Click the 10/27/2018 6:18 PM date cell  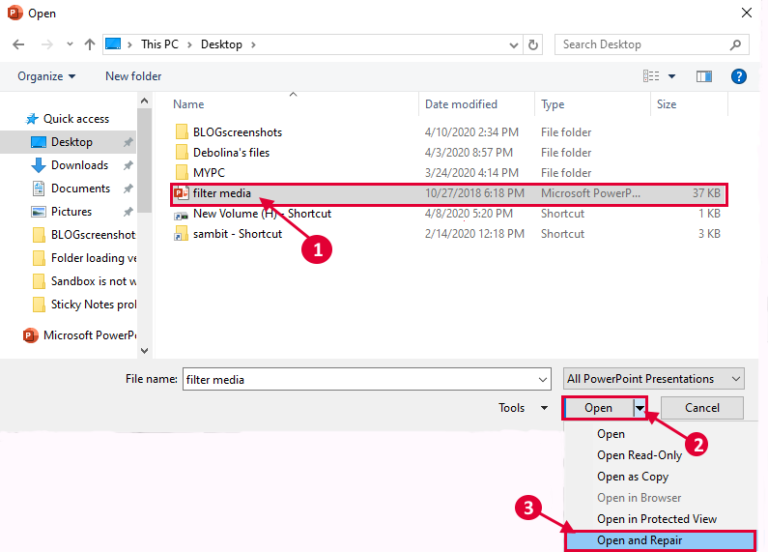pyautogui.click(x=474, y=193)
